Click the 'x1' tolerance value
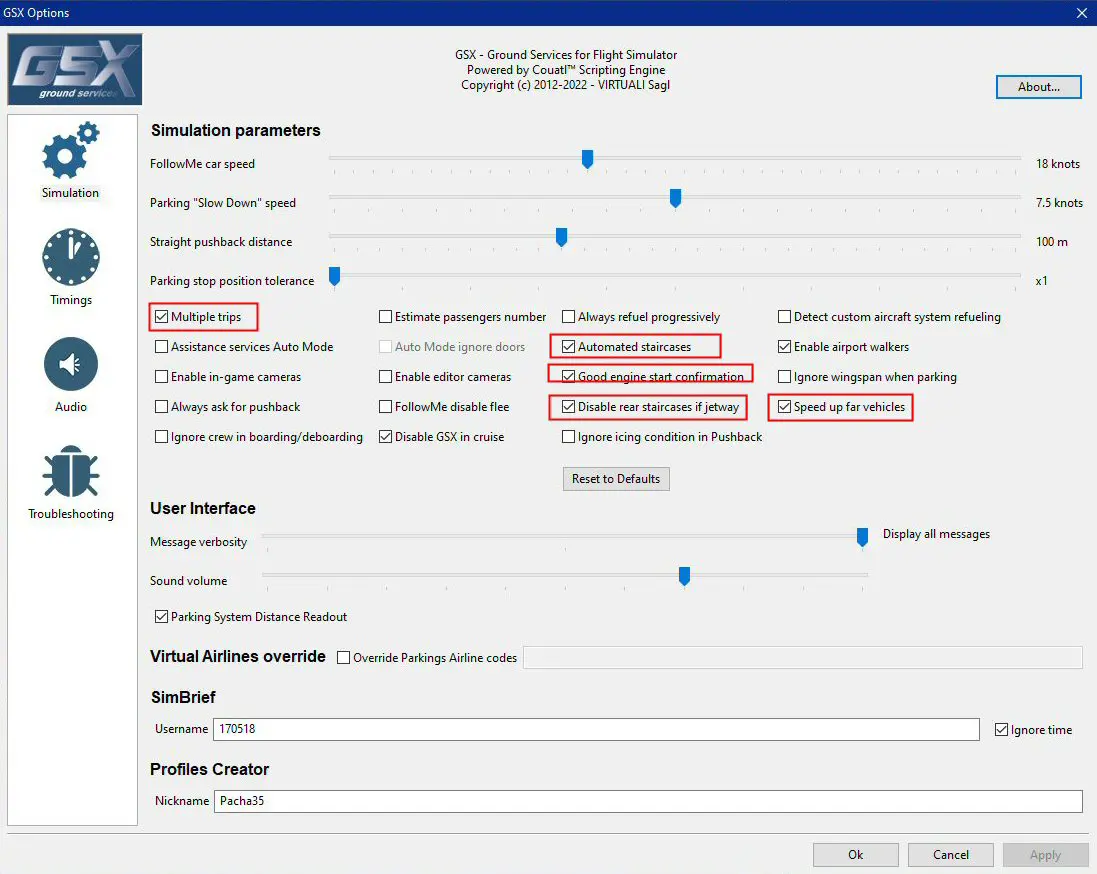Screen dimensions: 1097x874 point(1042,281)
